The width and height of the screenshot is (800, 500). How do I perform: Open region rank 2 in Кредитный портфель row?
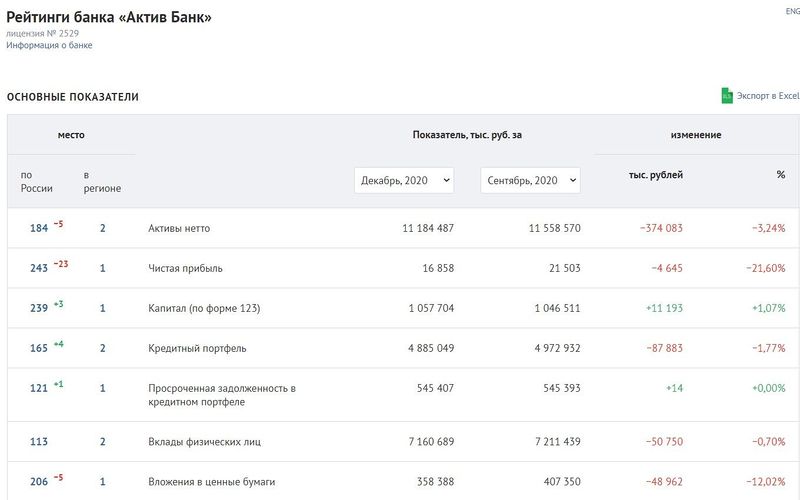[x=103, y=348]
